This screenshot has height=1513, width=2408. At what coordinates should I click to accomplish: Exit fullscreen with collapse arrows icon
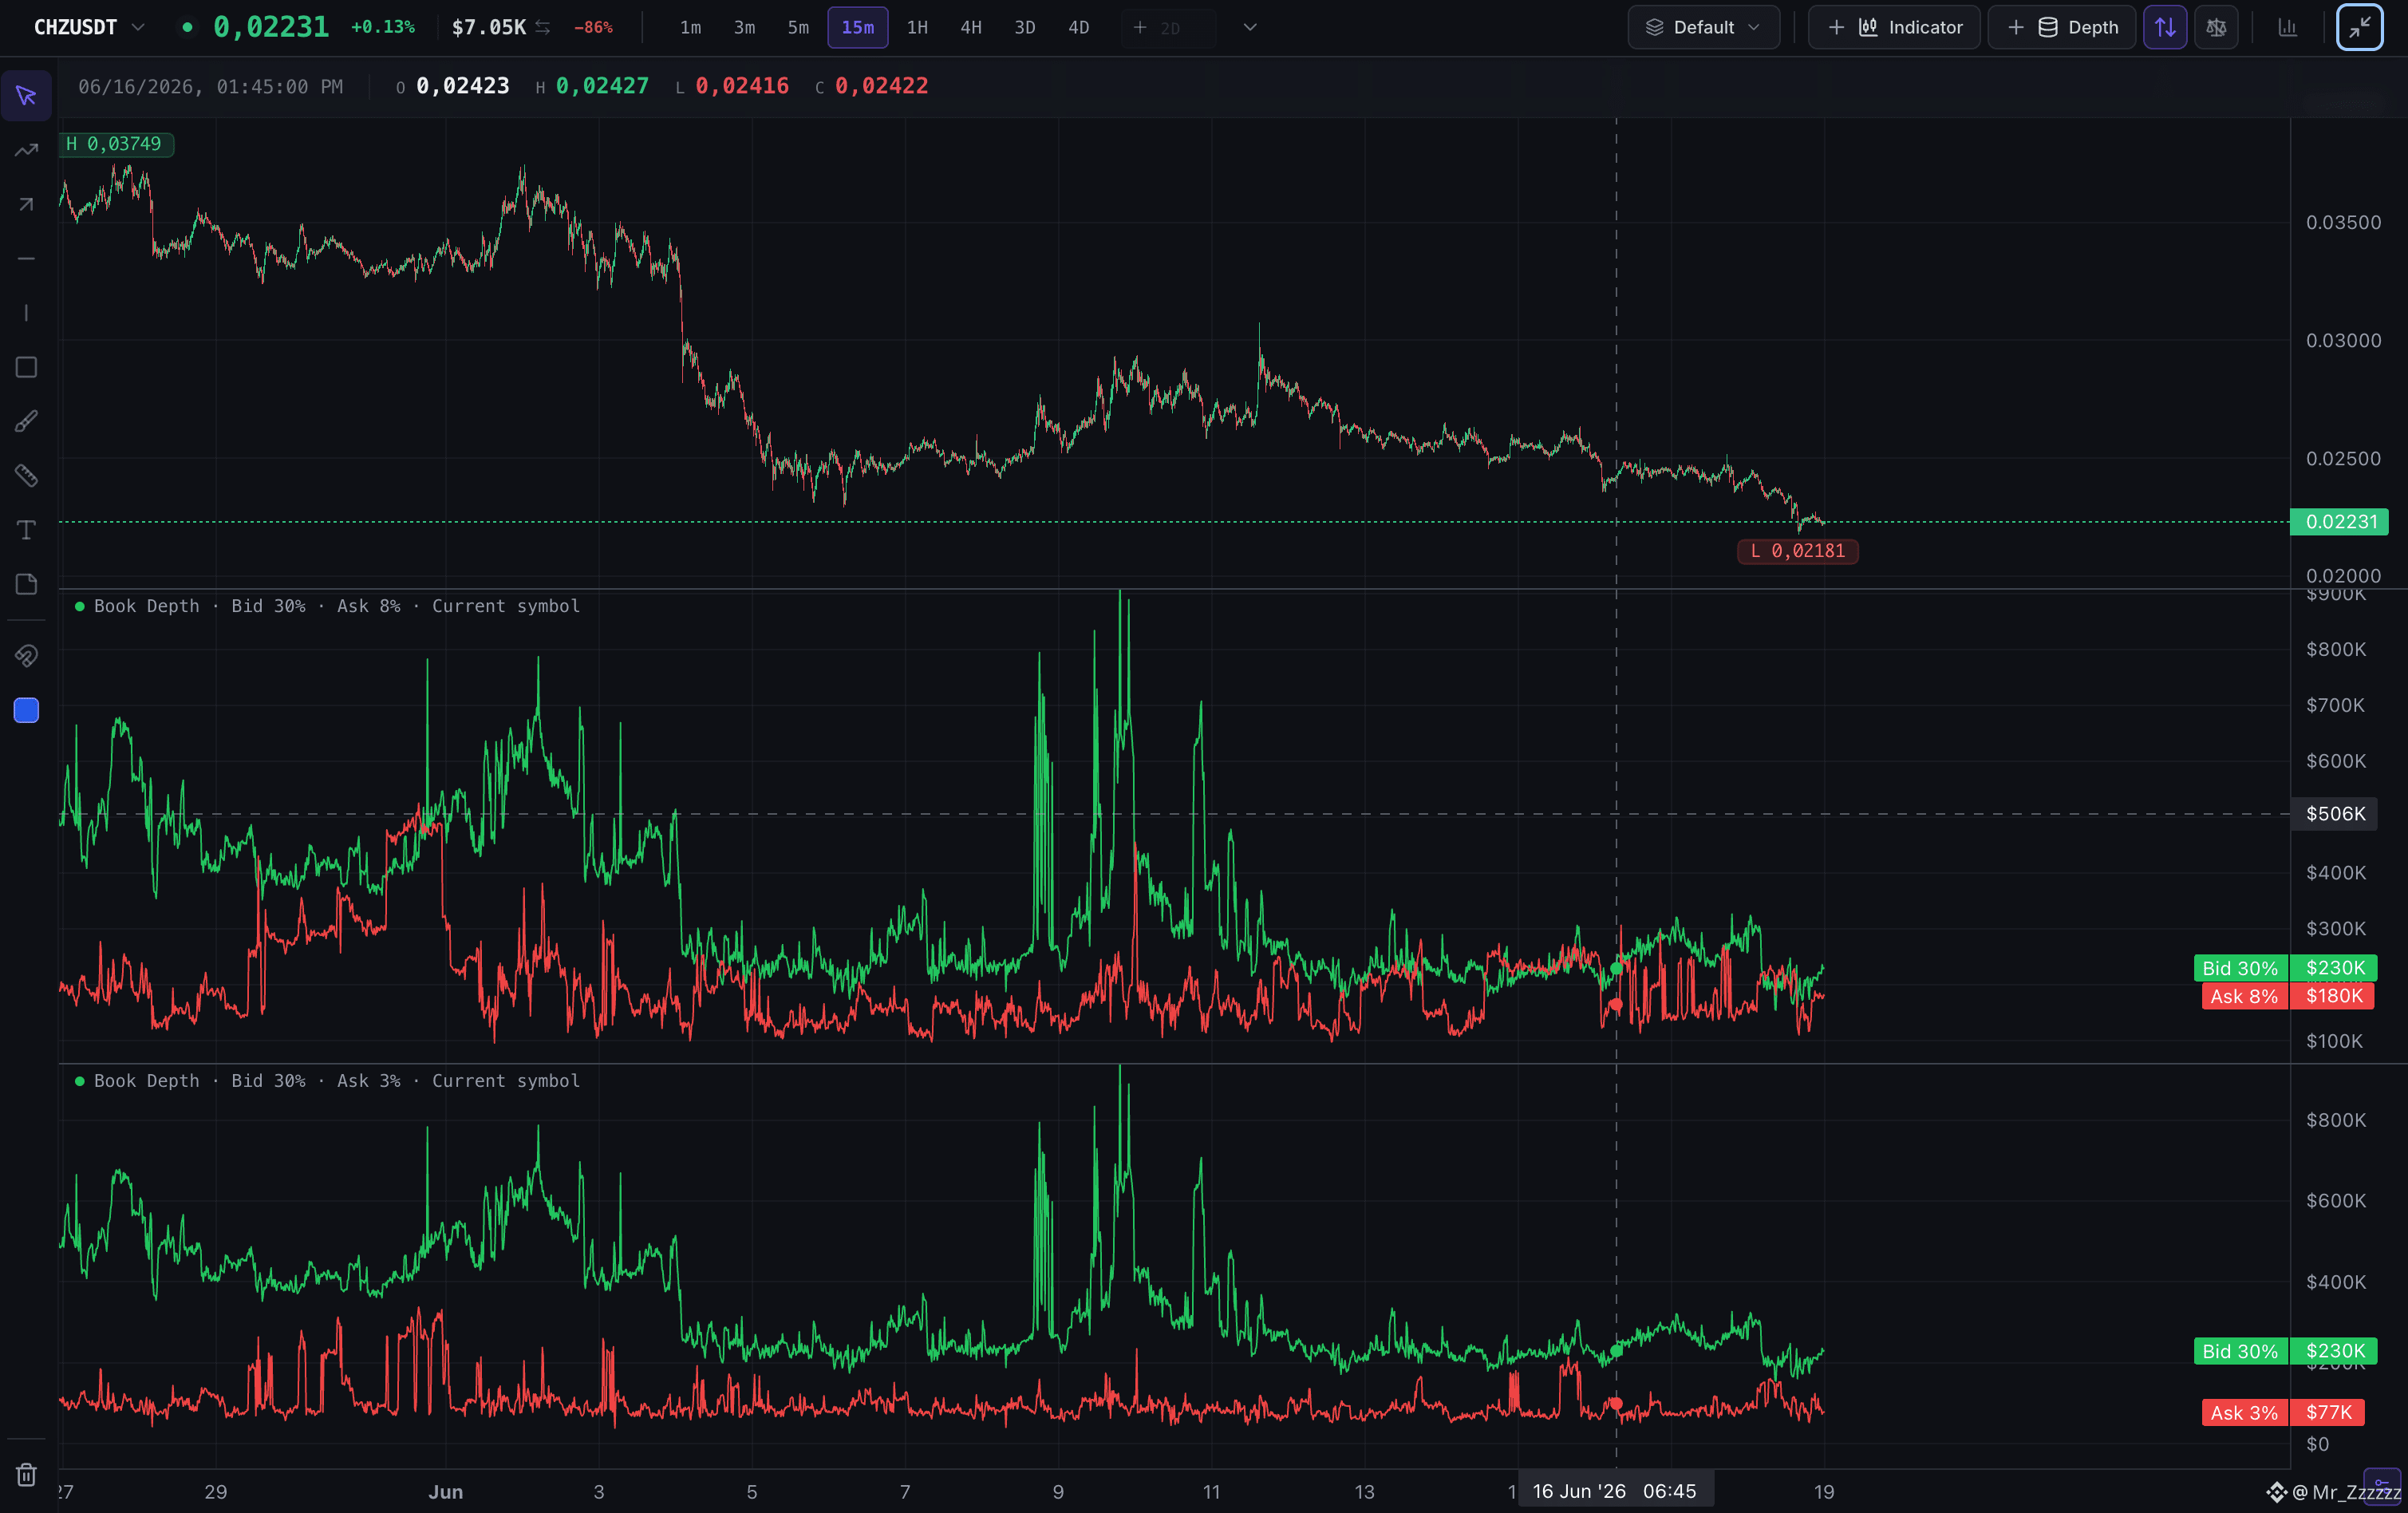[2359, 27]
